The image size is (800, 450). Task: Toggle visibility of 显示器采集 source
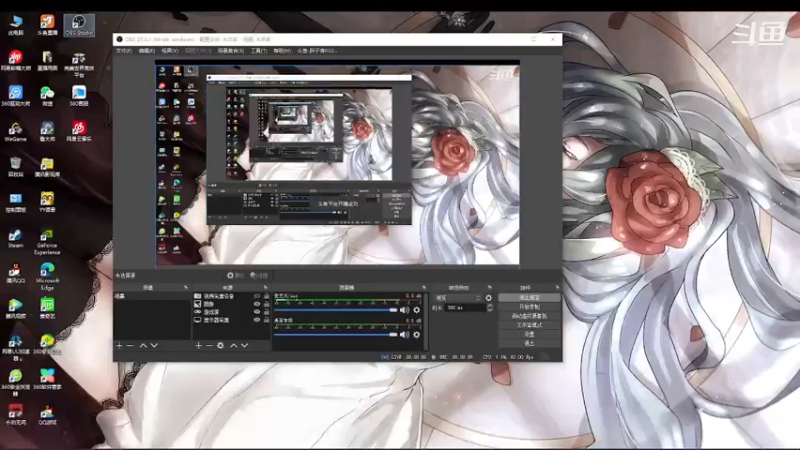pos(257,320)
